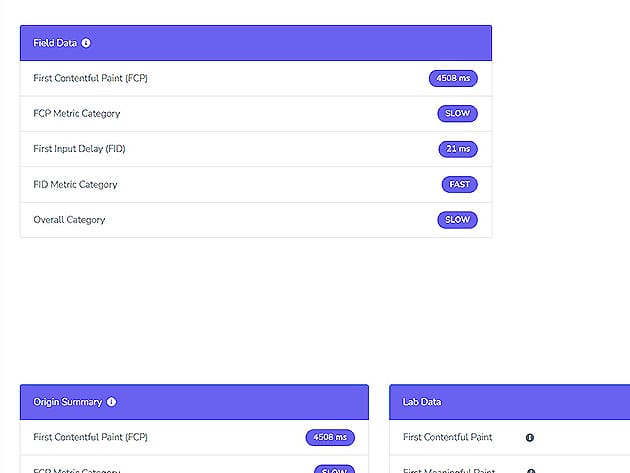630x473 pixels.
Task: Click the 21 ms First Input Delay badge
Action: tap(457, 149)
